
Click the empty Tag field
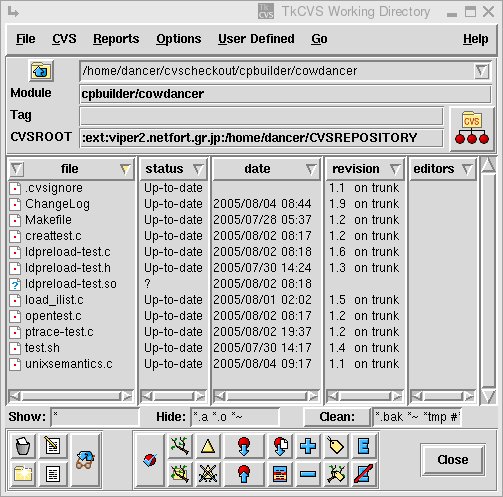[261, 116]
